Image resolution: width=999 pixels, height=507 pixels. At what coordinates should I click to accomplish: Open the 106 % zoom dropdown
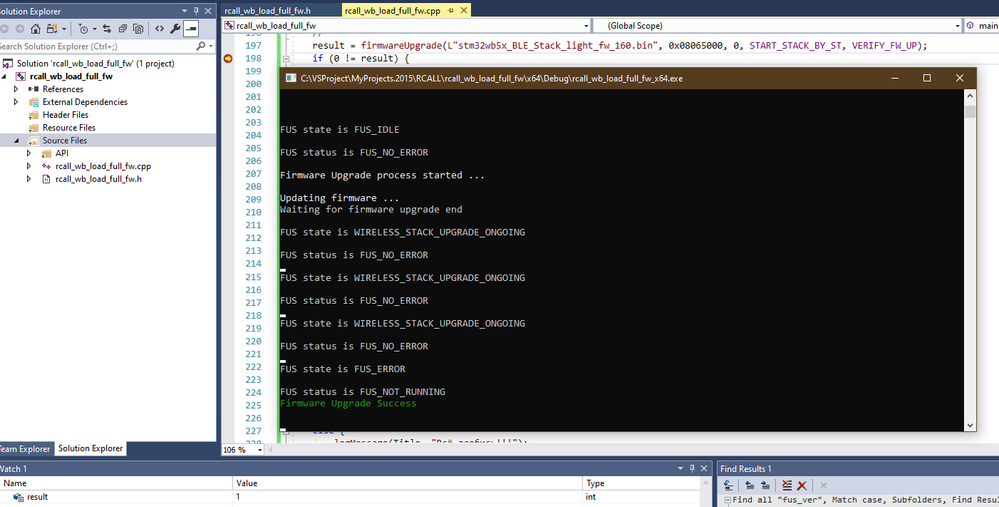click(x=259, y=450)
